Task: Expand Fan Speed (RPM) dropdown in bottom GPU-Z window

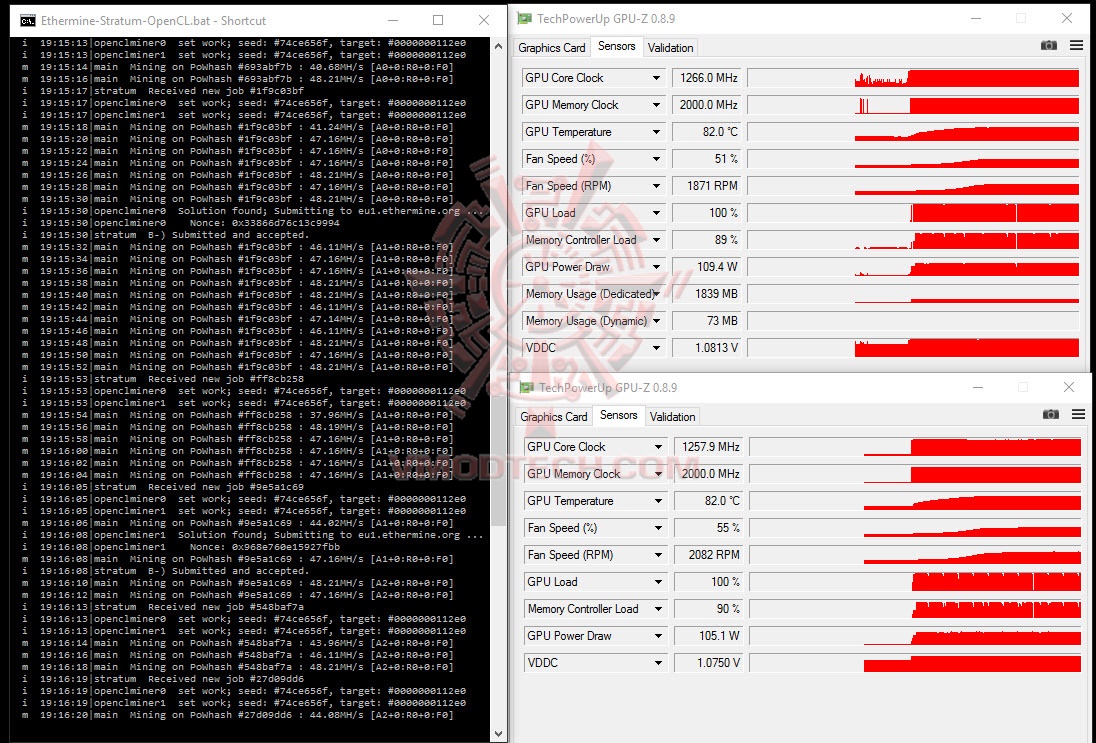Action: [x=658, y=555]
